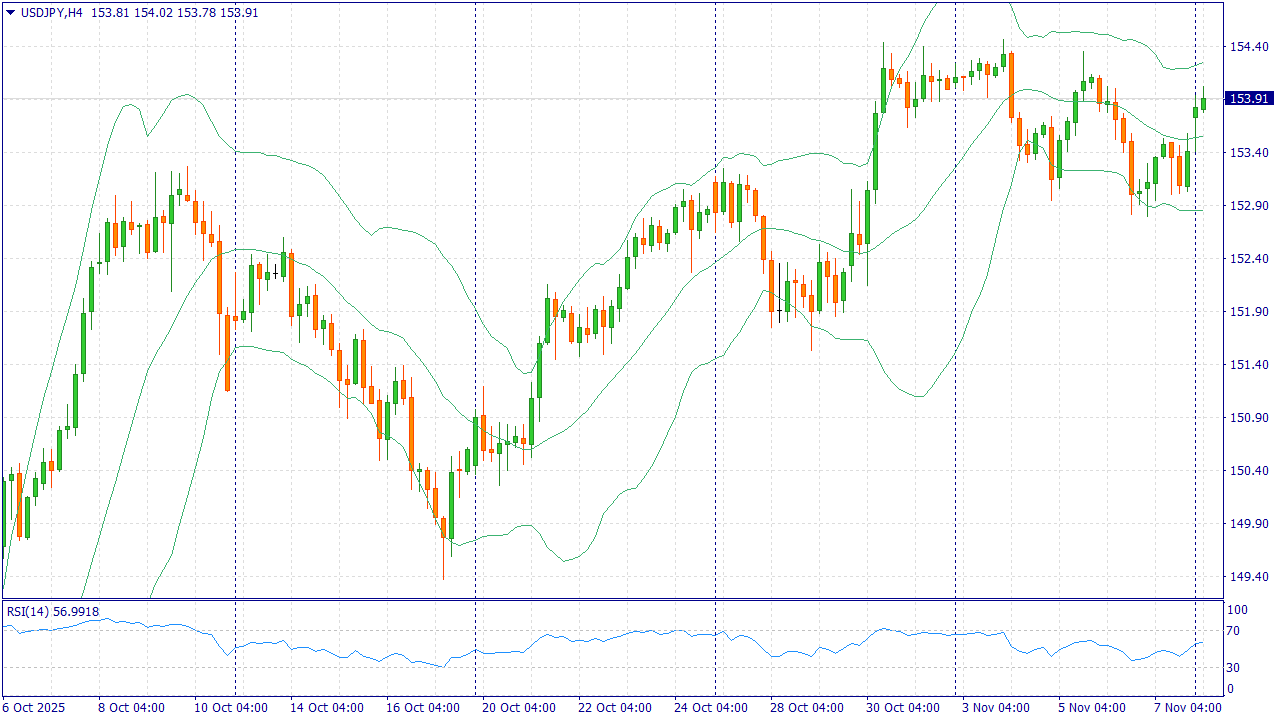Image resolution: width=1280 pixels, height=720 pixels.
Task: Click the OHLC values in chart header
Action: click(175, 13)
